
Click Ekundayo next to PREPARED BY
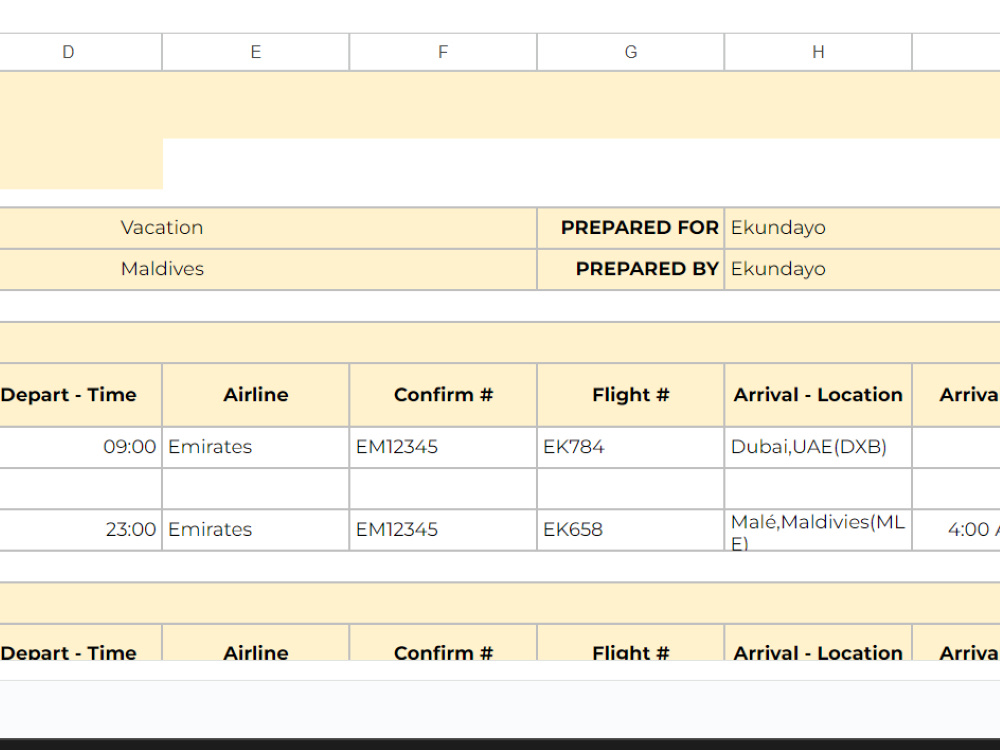click(x=862, y=269)
